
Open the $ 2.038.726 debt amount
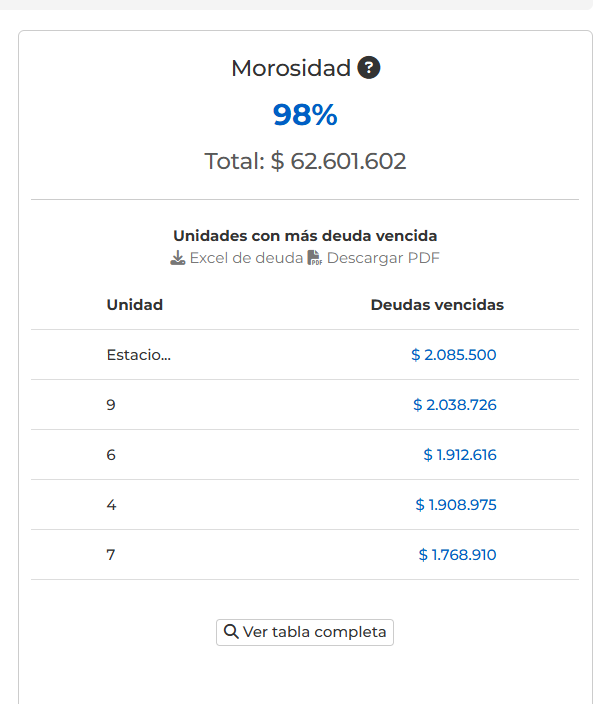pos(455,405)
